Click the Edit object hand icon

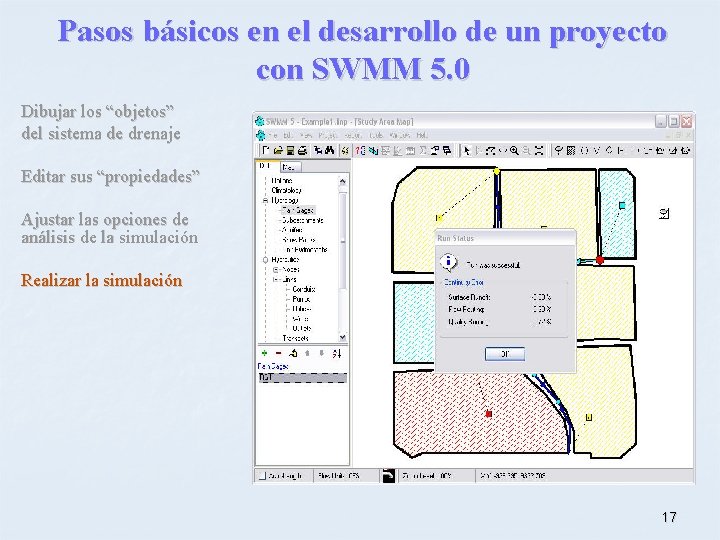[293, 353]
